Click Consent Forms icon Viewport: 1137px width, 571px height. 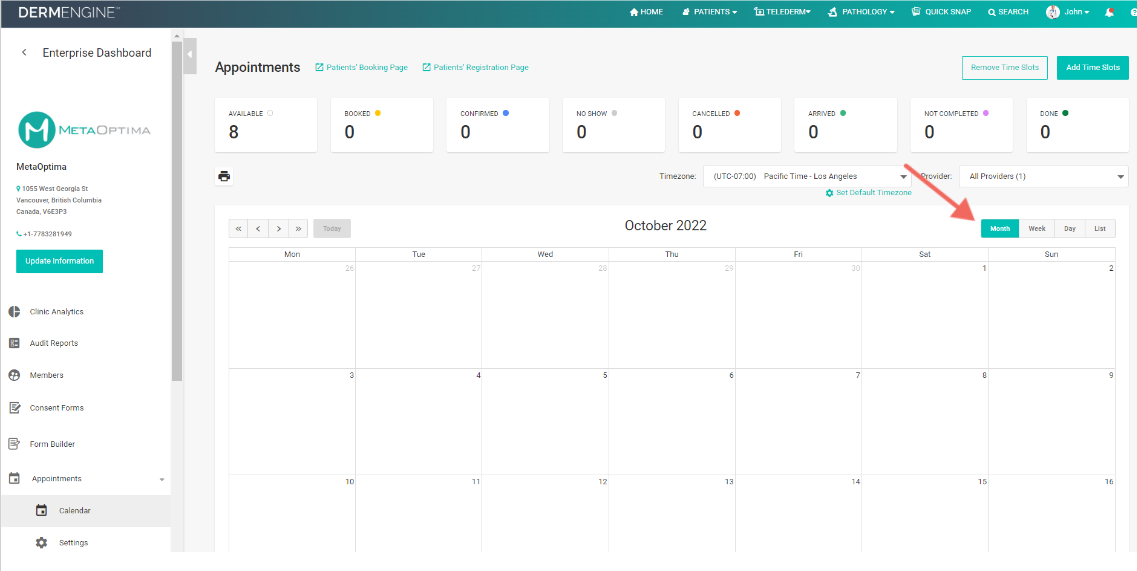tap(14, 408)
